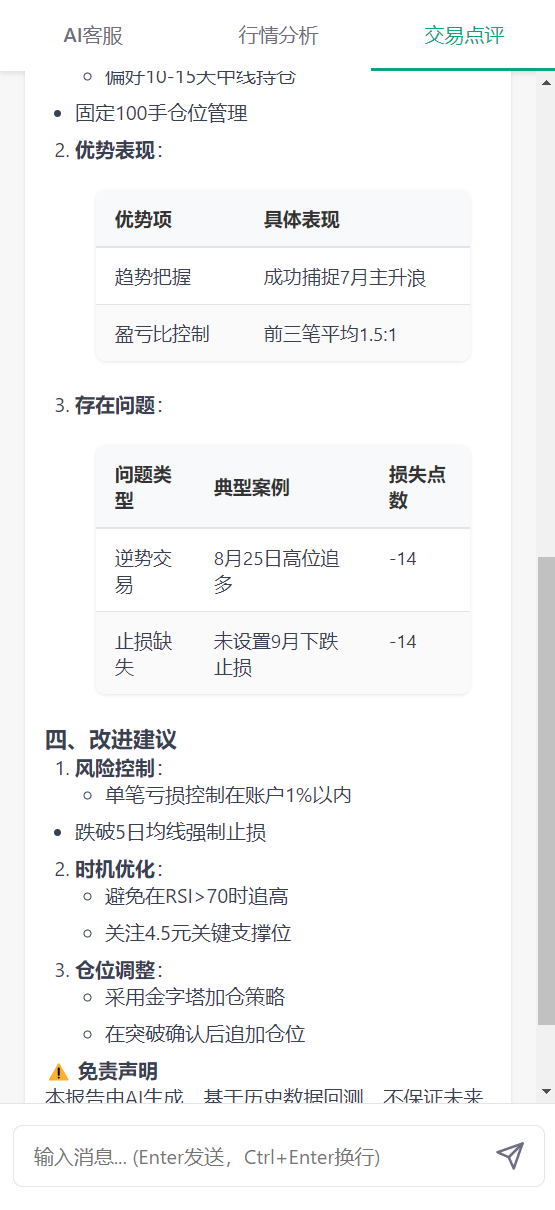Select the 逆势交易 cell
The height and width of the screenshot is (1210, 555).
point(143,571)
